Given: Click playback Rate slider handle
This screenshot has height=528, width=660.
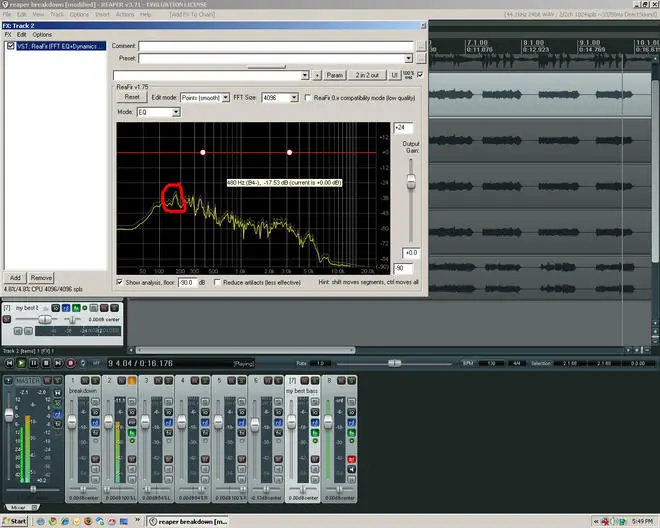Looking at the screenshot, I should (394, 363).
